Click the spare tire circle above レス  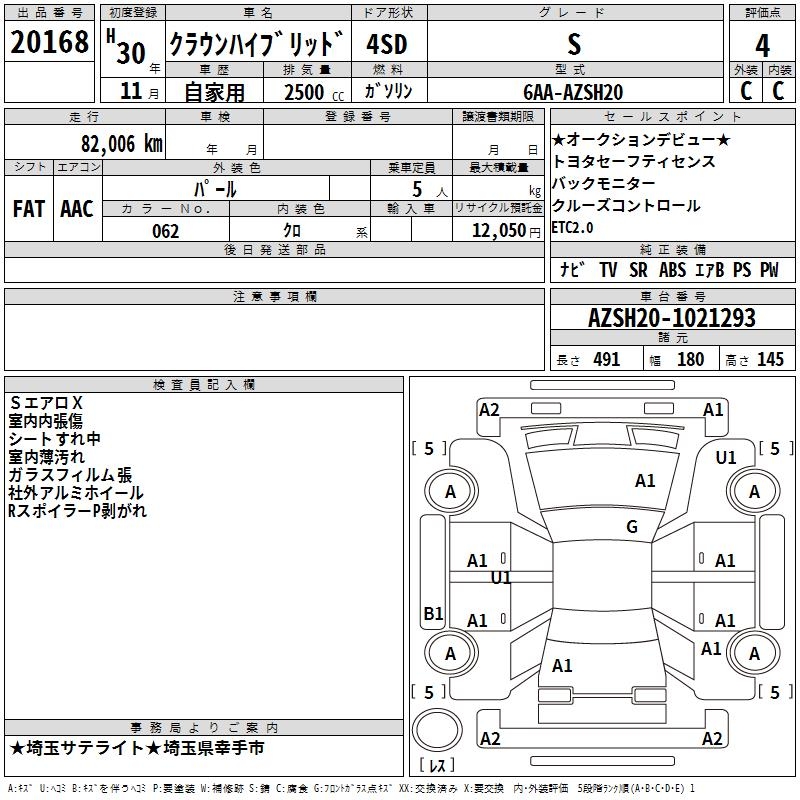[437, 730]
